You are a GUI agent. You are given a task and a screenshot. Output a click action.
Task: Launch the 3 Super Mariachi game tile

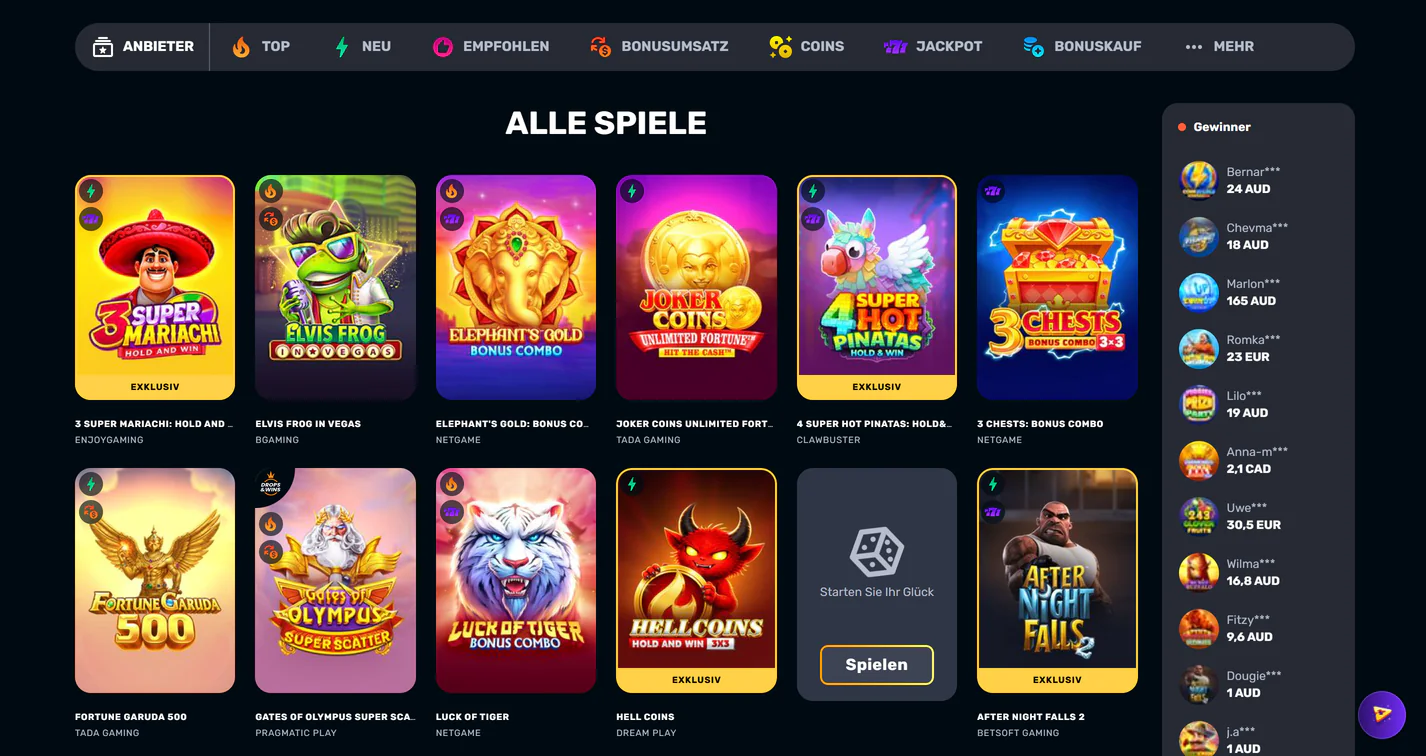(x=155, y=288)
